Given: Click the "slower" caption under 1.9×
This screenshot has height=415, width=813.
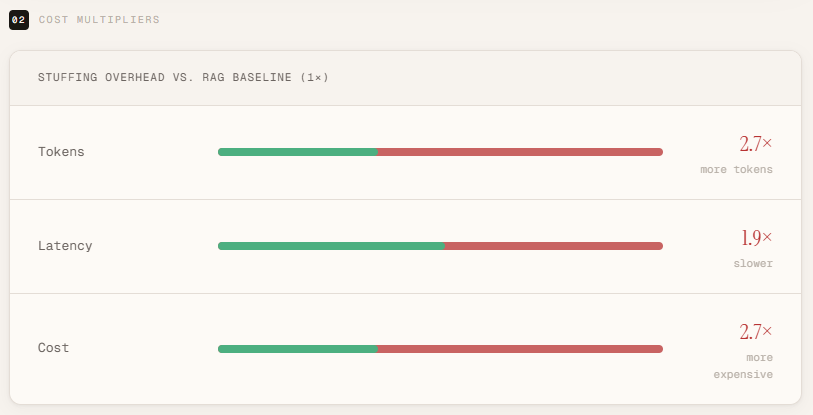Looking at the screenshot, I should [x=752, y=264].
